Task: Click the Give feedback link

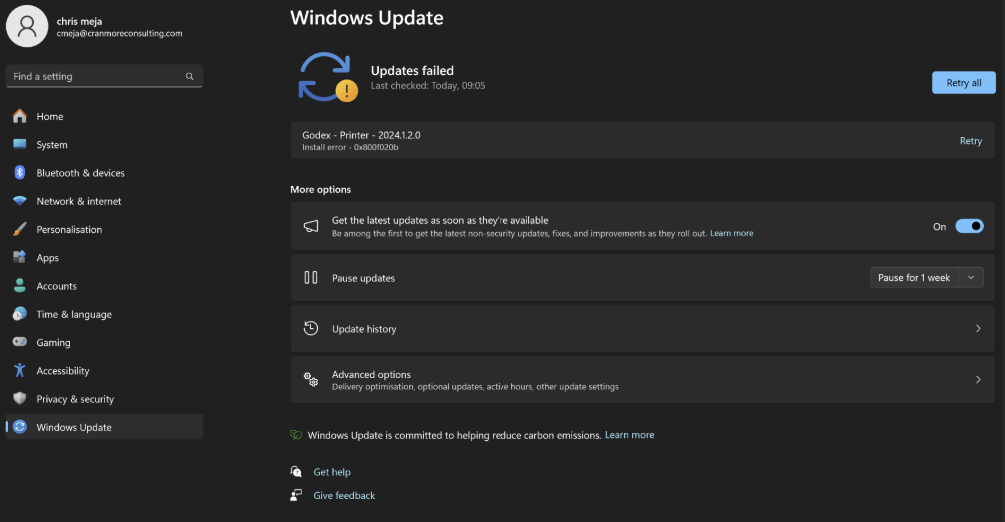Action: coord(344,495)
